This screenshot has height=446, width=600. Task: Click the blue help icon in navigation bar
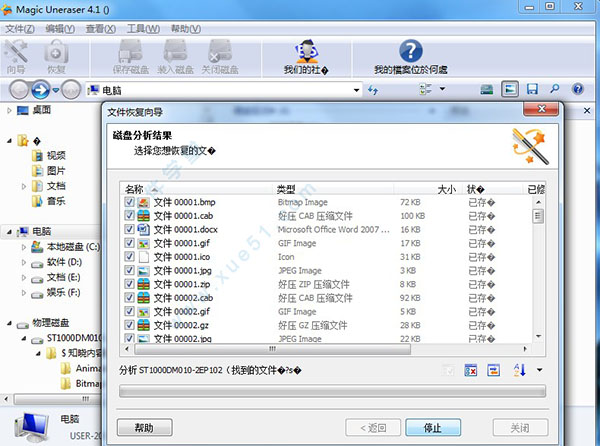click(x=577, y=89)
